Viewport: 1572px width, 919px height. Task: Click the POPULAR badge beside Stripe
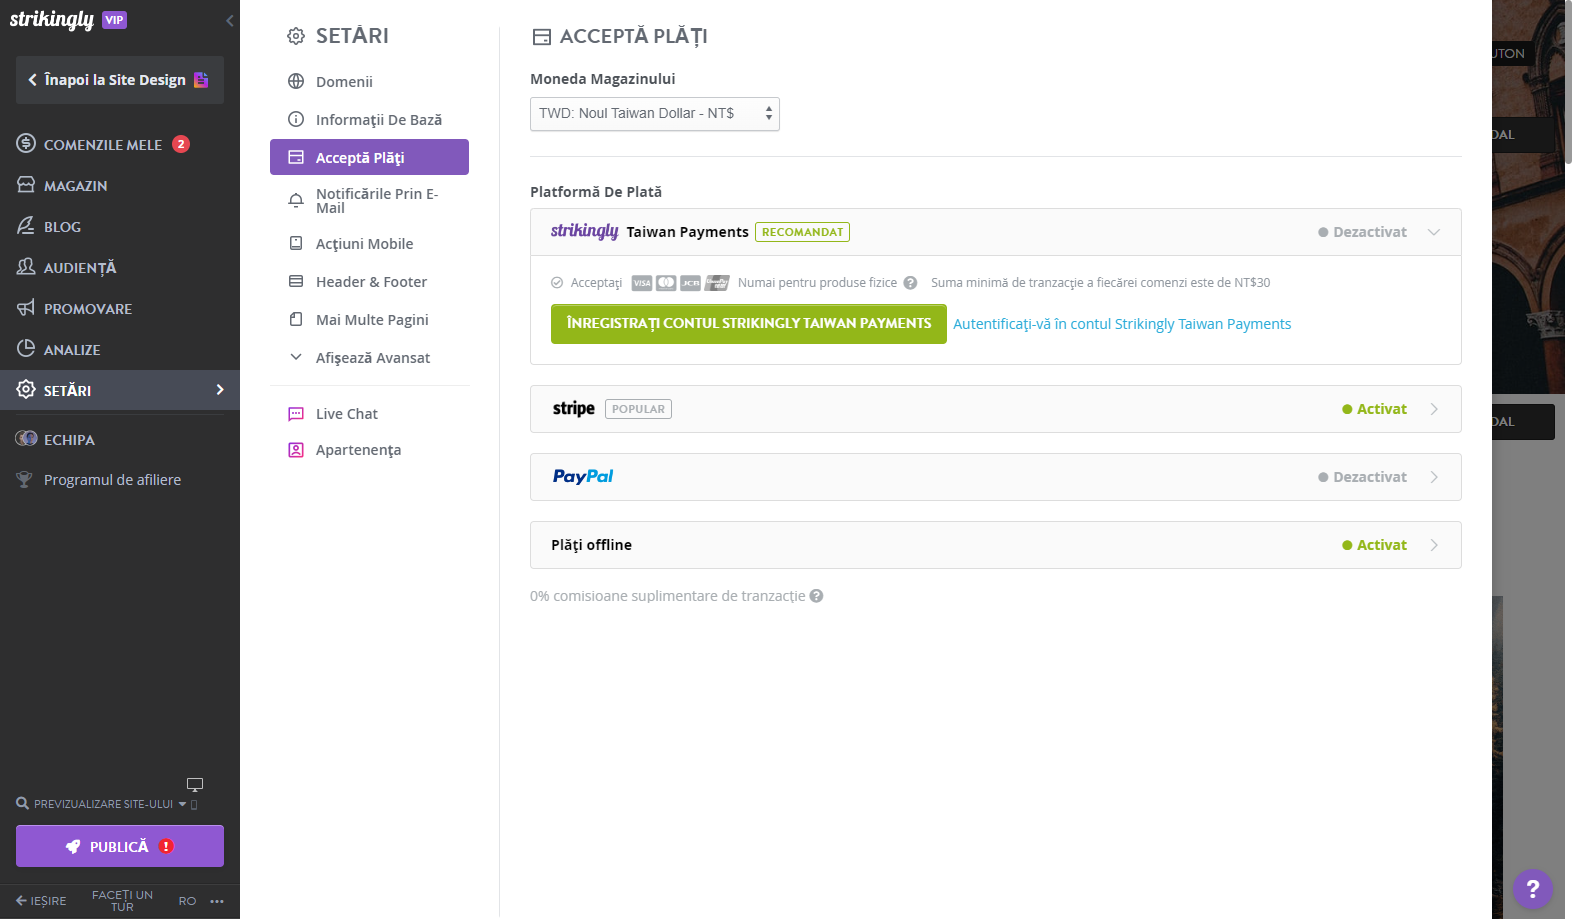638,409
